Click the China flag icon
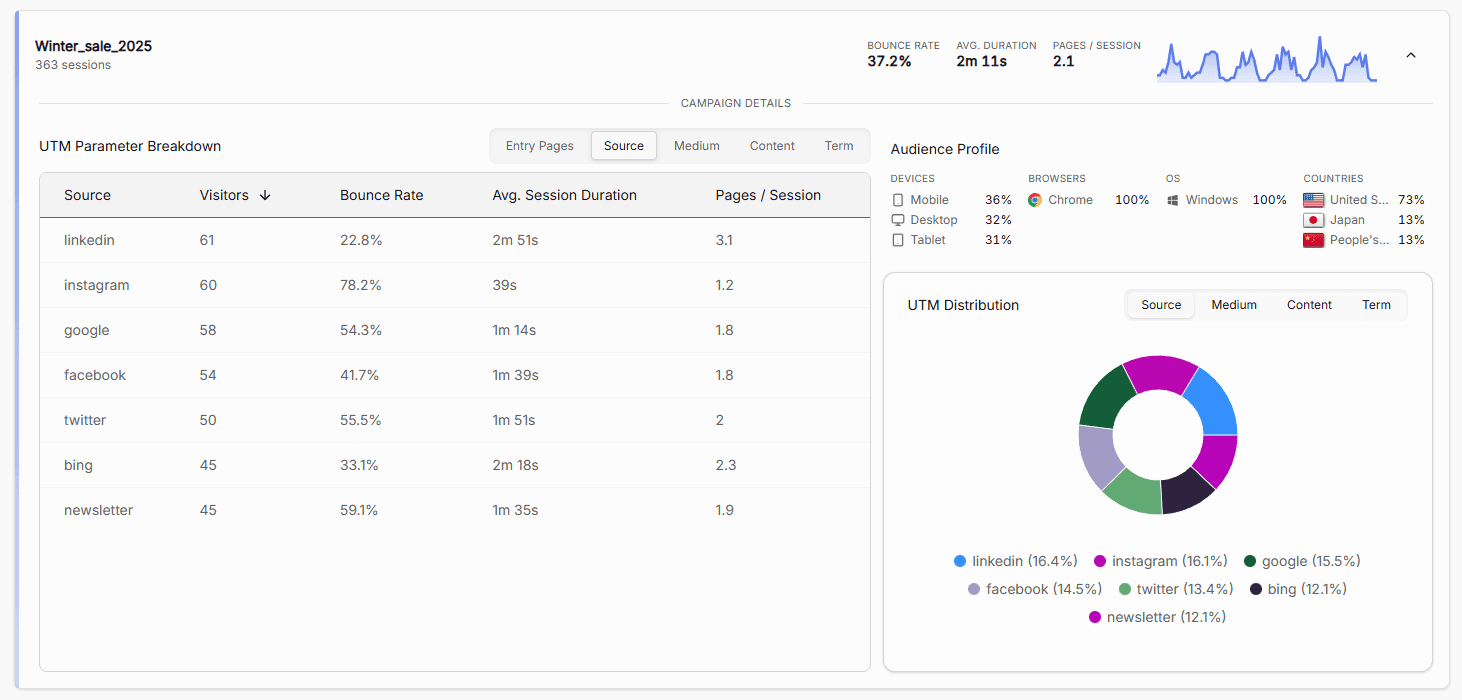Image resolution: width=1462 pixels, height=700 pixels. pos(1313,240)
